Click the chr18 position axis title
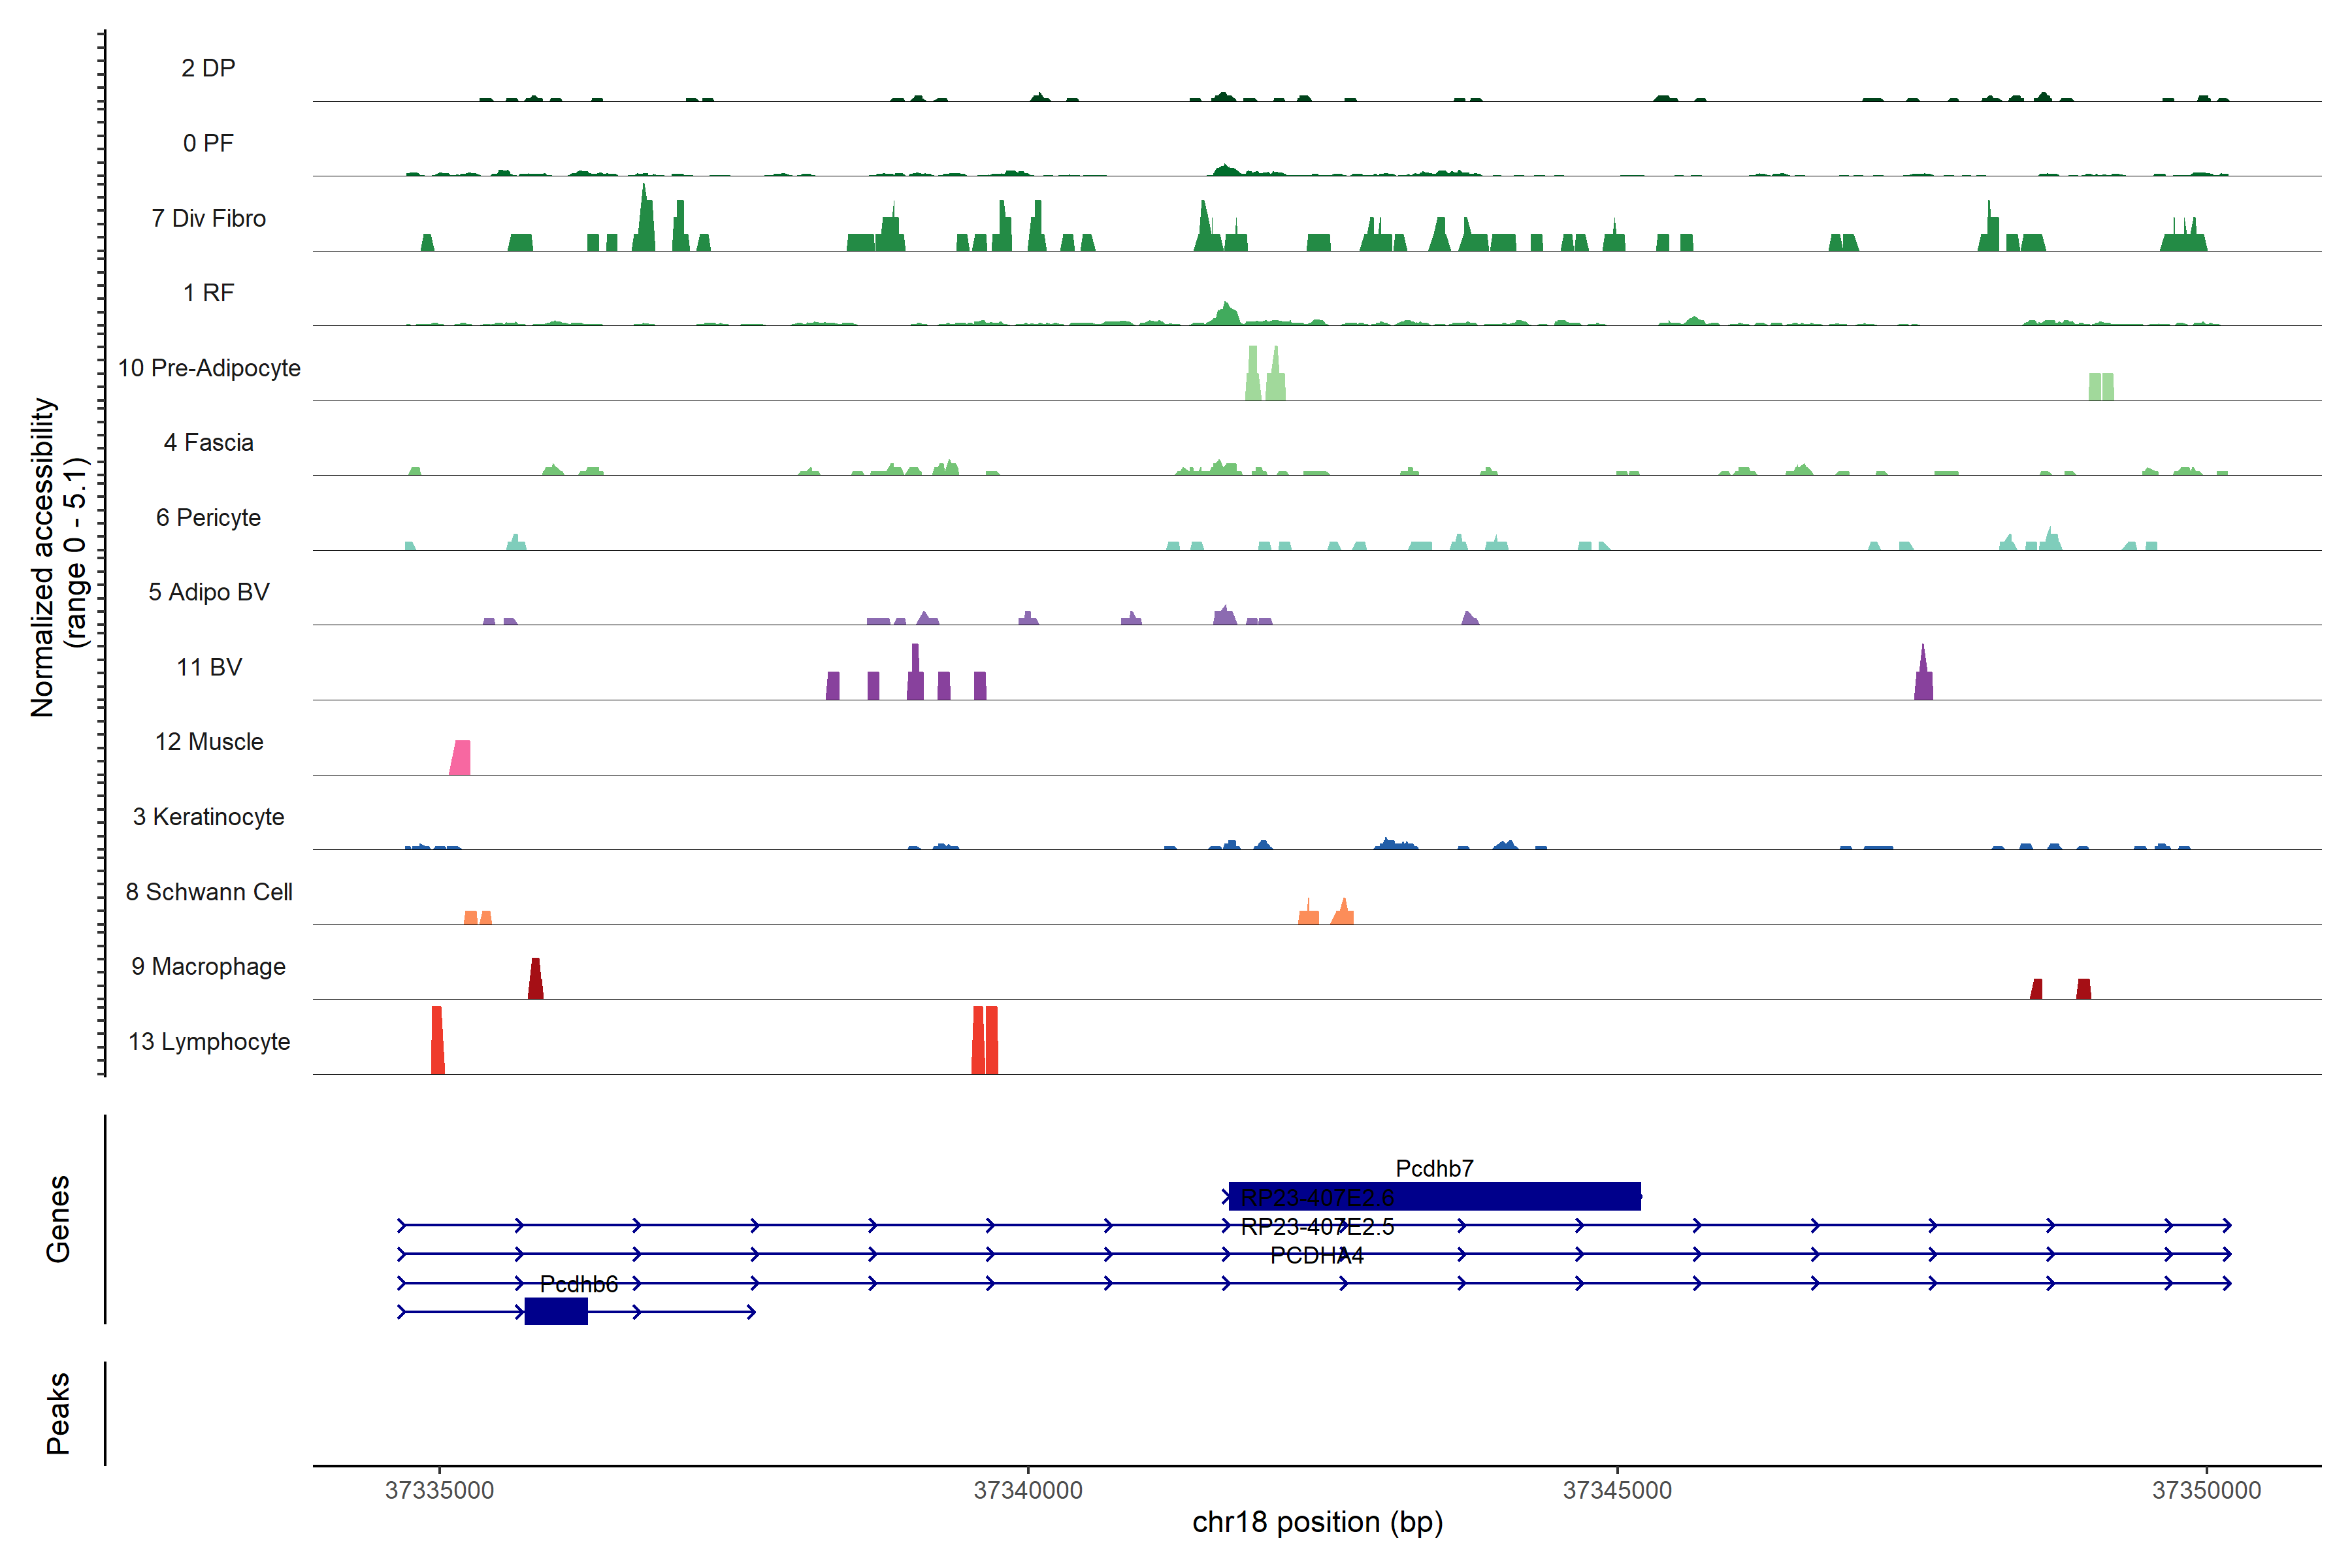Viewport: 2352px width, 1568px height. pos(1317,1522)
